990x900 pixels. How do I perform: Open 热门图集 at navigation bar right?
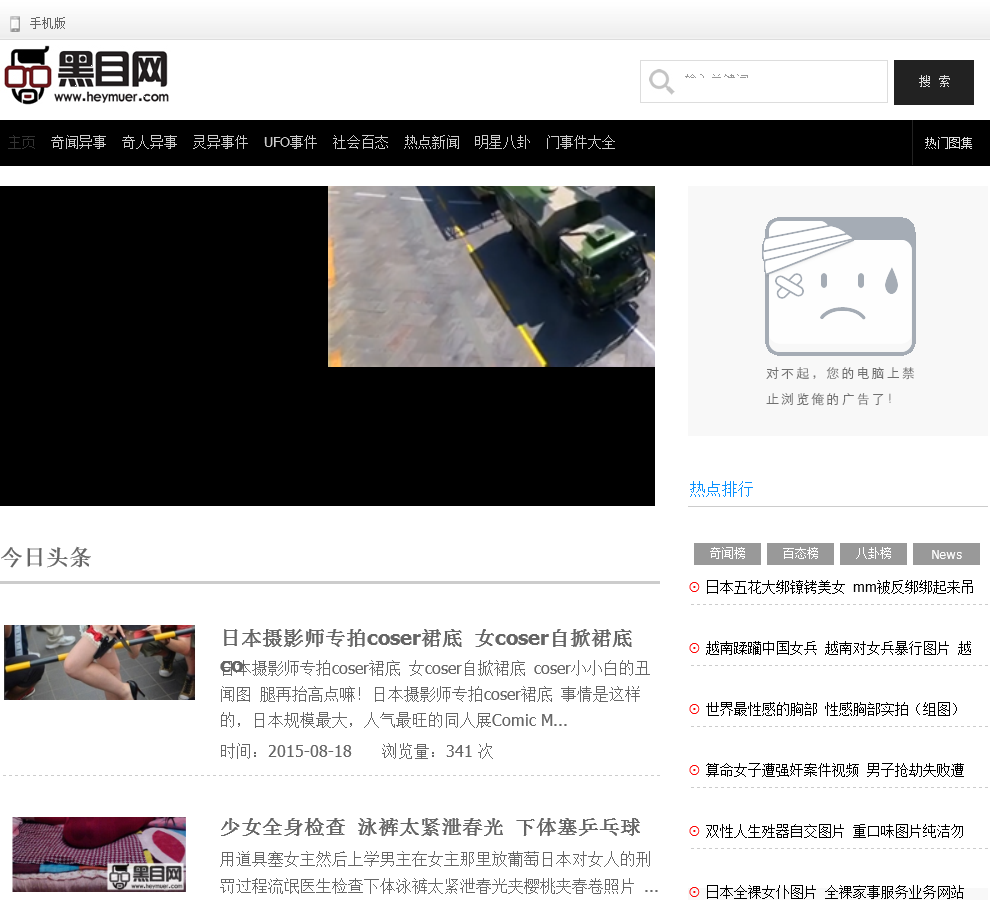point(948,143)
